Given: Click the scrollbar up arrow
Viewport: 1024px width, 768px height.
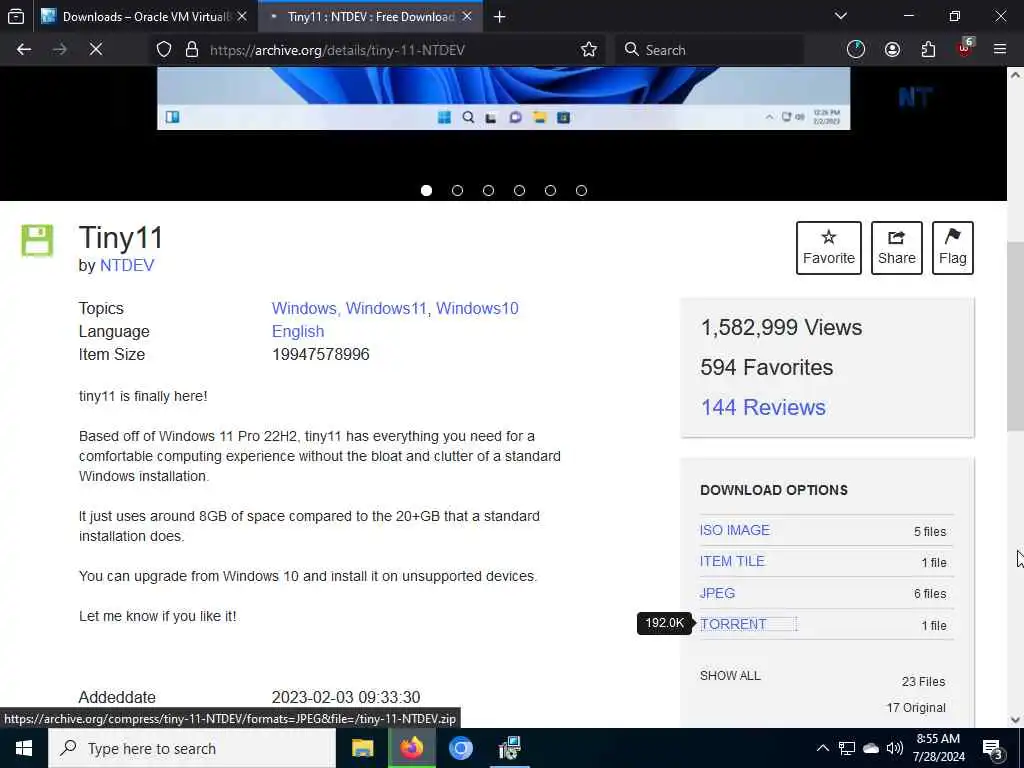Looking at the screenshot, I should click(1015, 75).
